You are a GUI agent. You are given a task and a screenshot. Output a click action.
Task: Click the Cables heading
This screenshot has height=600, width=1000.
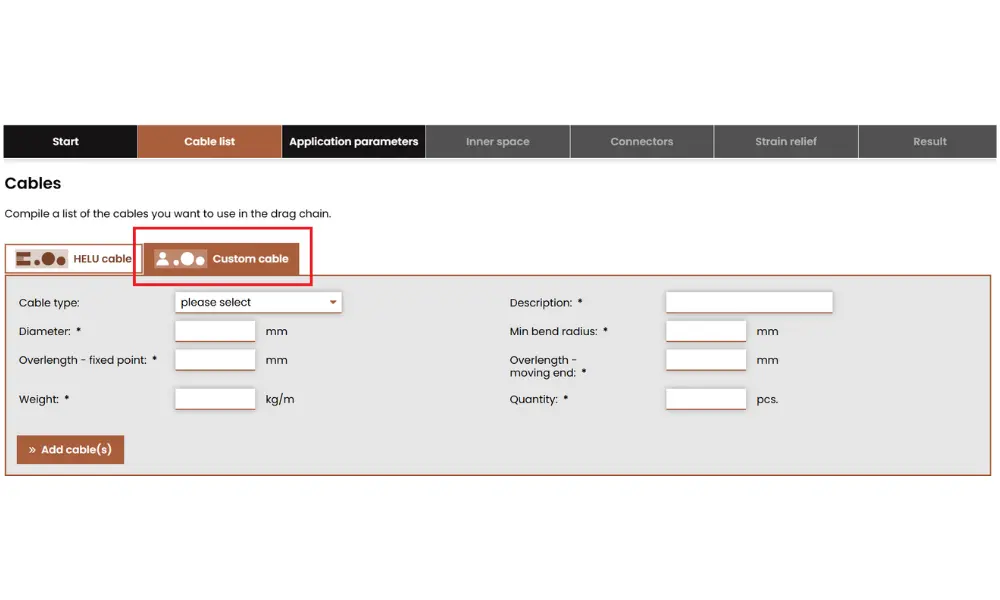(x=33, y=184)
